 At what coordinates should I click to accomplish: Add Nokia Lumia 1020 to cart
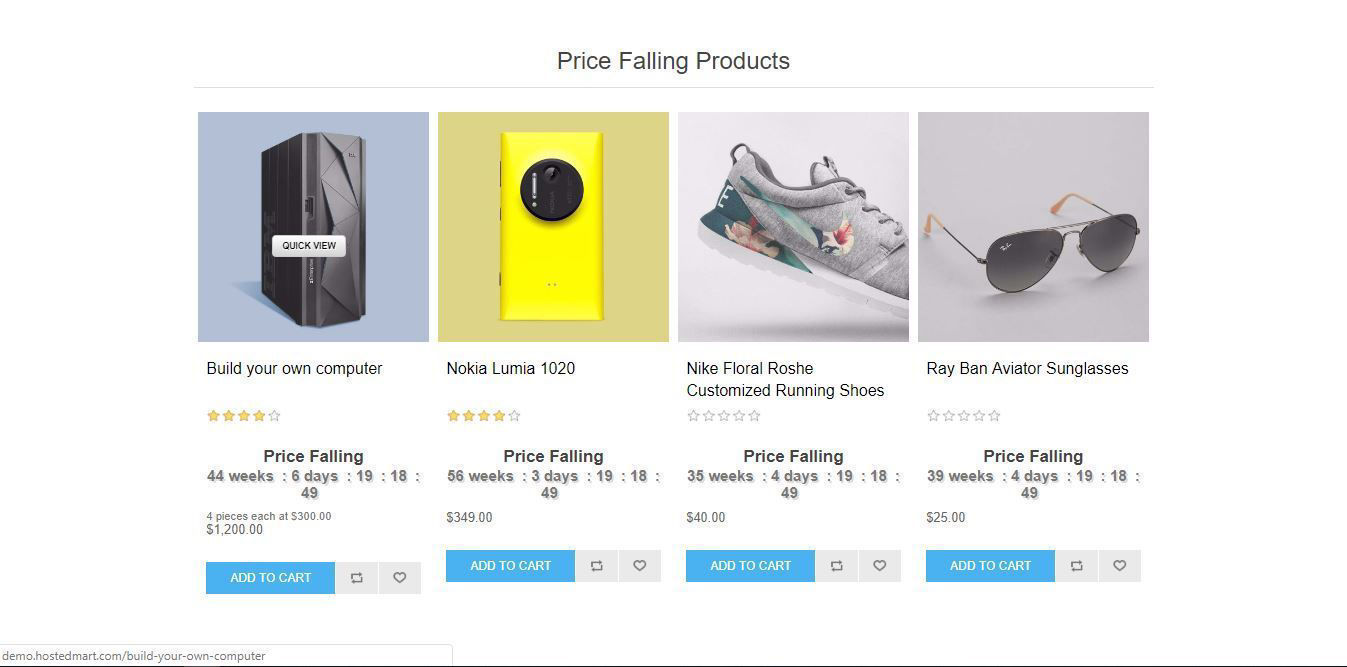510,565
